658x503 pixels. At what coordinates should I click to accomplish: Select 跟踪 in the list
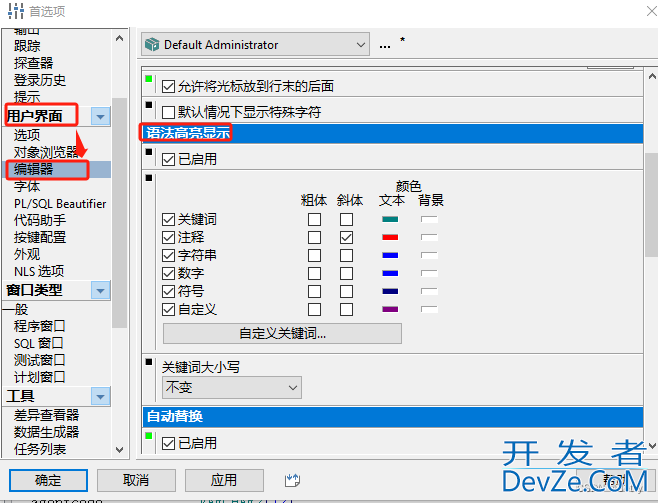pos(27,46)
